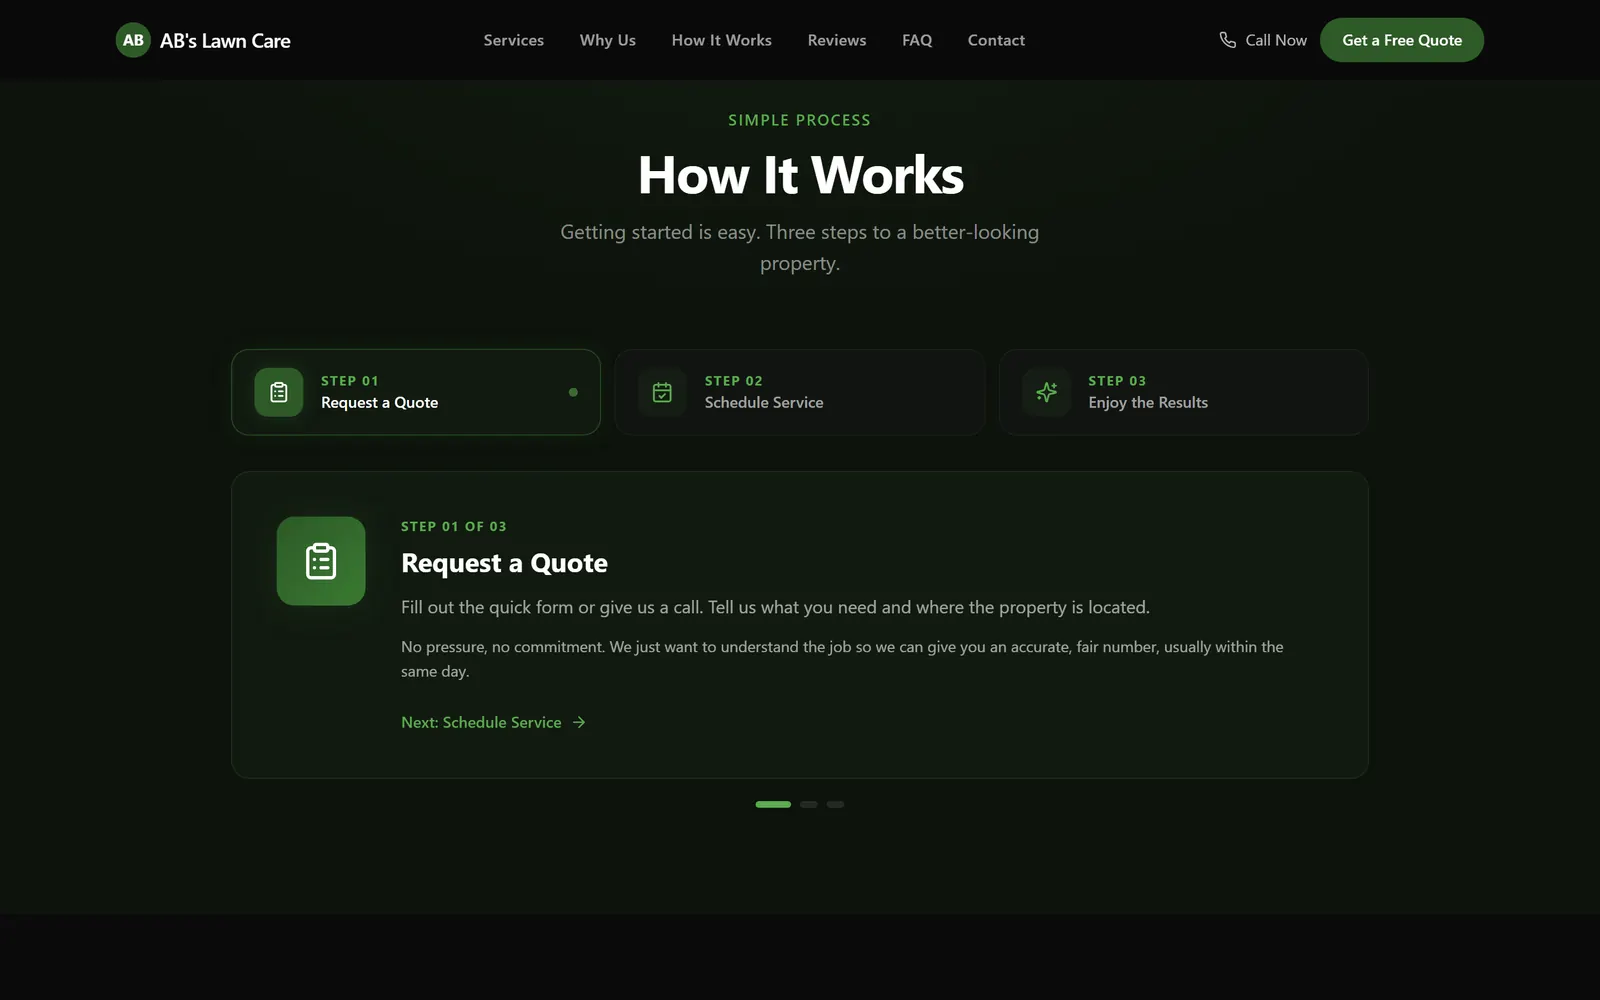Click the "Fill out the quick form" sentence
1600x1000 pixels.
776,607
